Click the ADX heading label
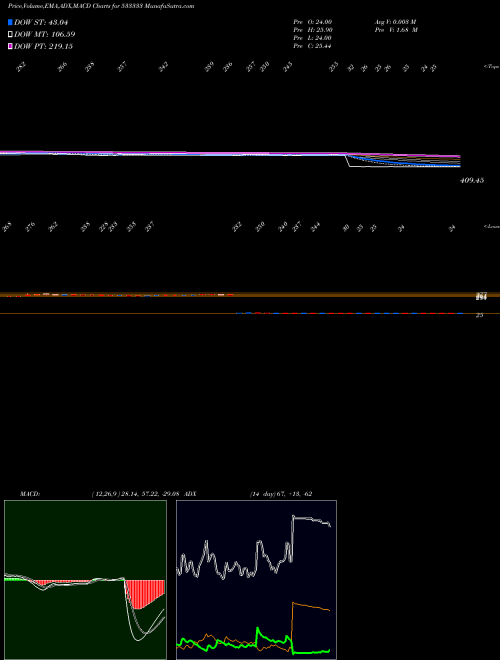This screenshot has width=500, height=660. [x=191, y=494]
